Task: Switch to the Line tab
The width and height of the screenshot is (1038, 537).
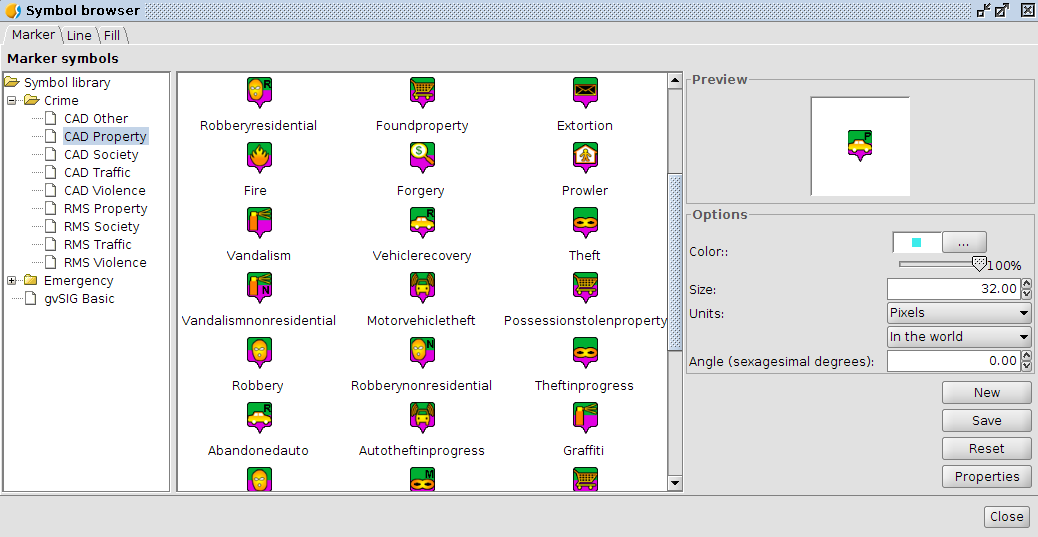Action: coord(79,35)
